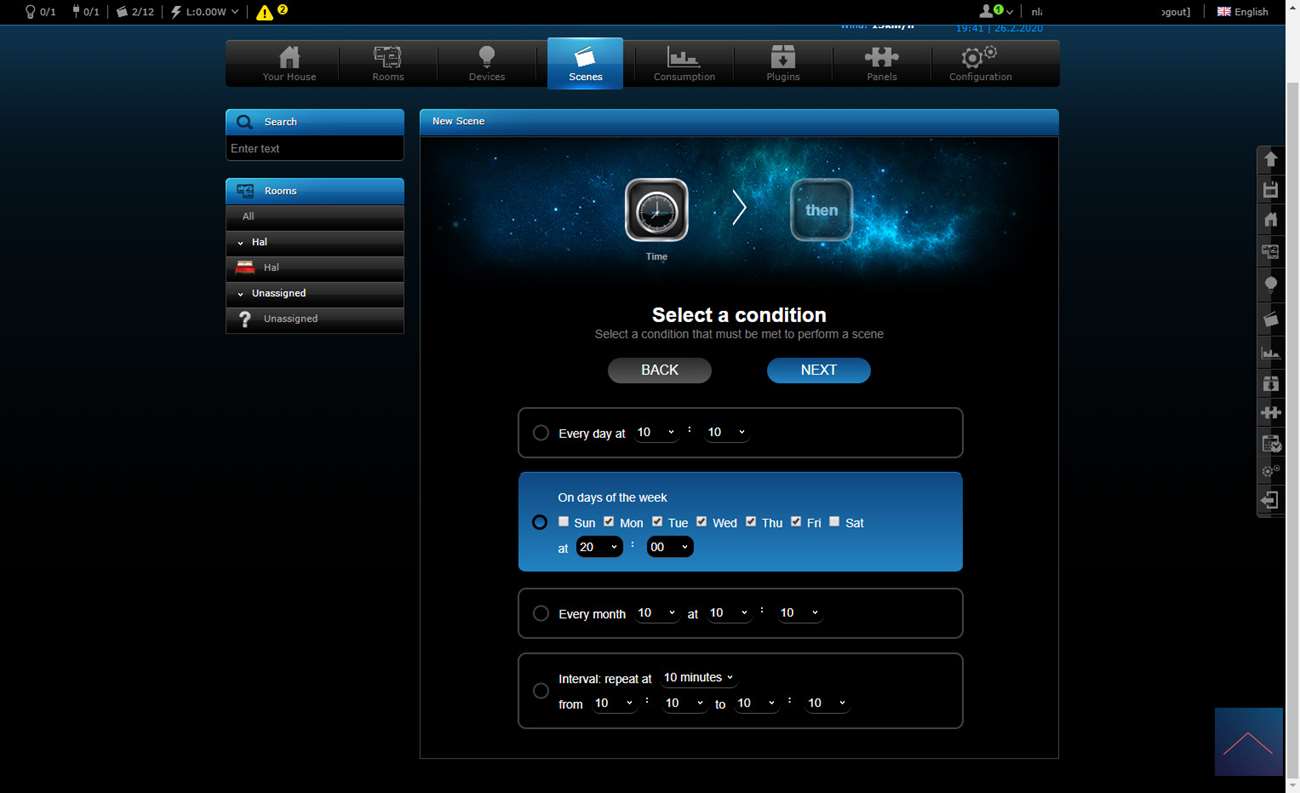This screenshot has height=793, width=1300.
Task: Click the save floppy icon in right sidebar
Action: click(x=1270, y=190)
